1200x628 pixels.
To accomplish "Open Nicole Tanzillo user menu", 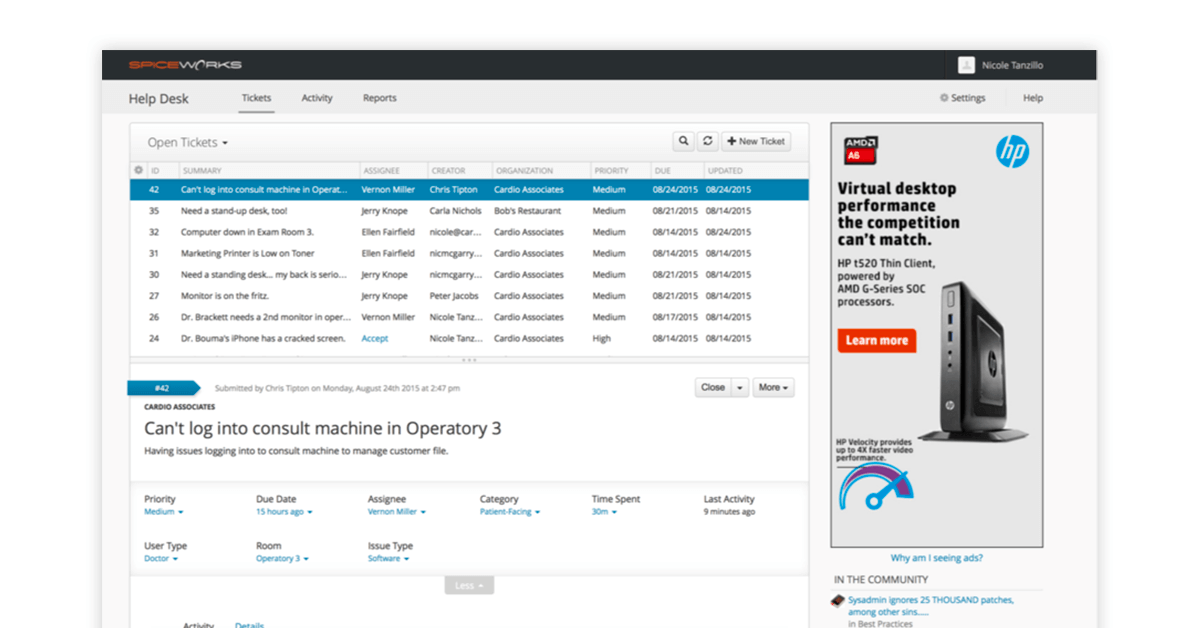I will click(x=1000, y=65).
